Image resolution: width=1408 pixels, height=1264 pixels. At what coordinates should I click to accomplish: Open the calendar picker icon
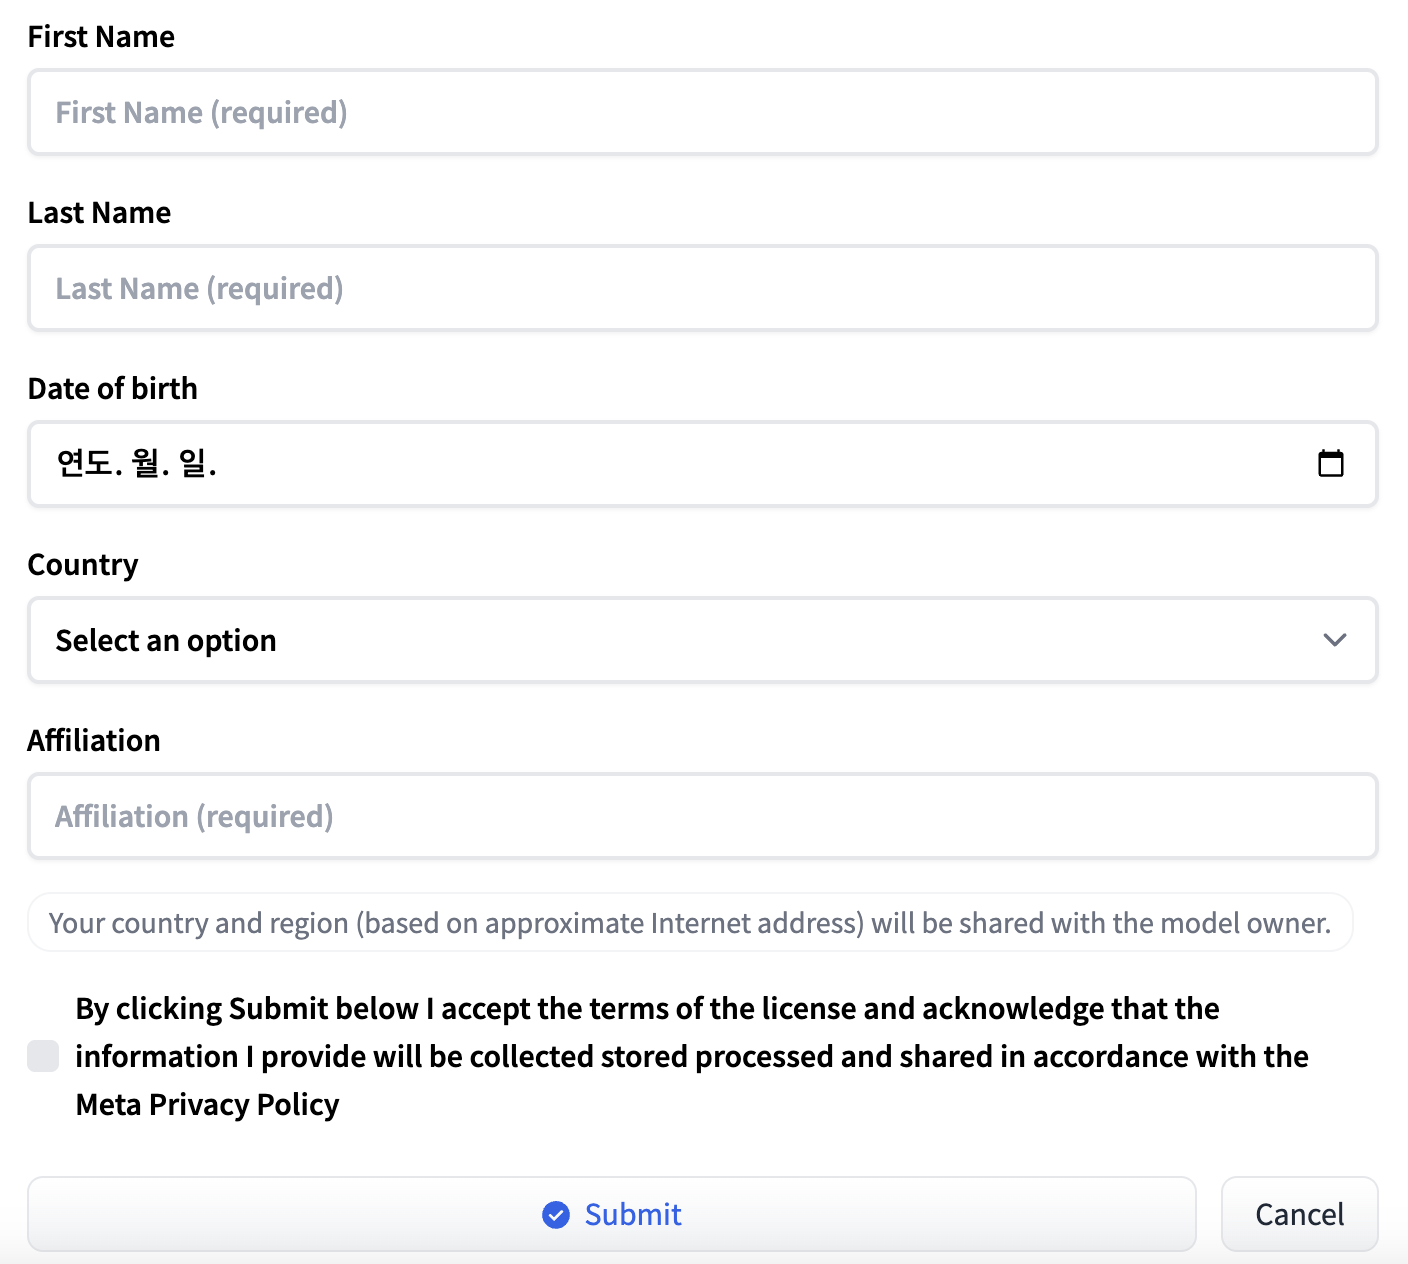[1330, 463]
